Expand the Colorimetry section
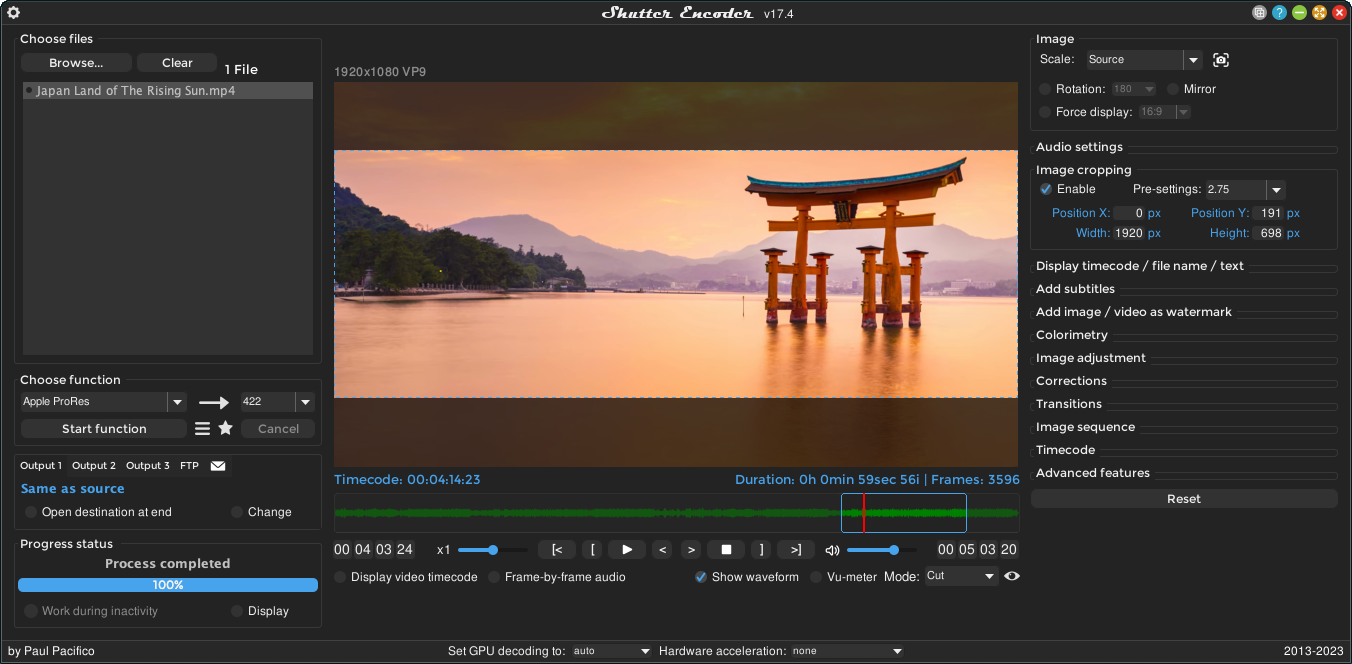 pyautogui.click(x=1072, y=334)
